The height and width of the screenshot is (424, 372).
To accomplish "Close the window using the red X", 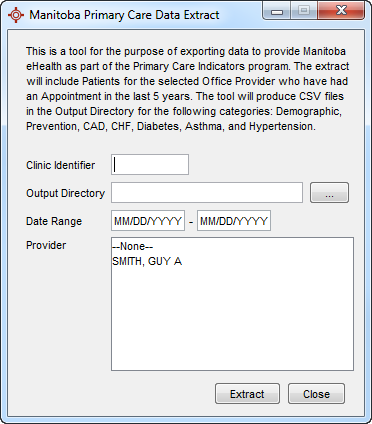I will tap(341, 11).
